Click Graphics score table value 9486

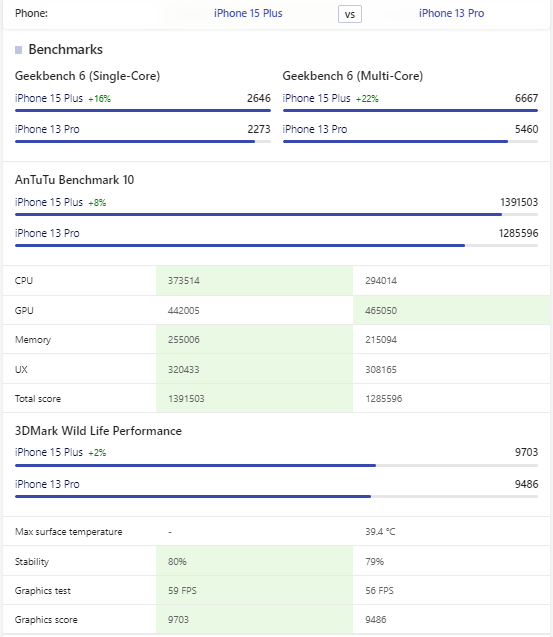click(375, 620)
